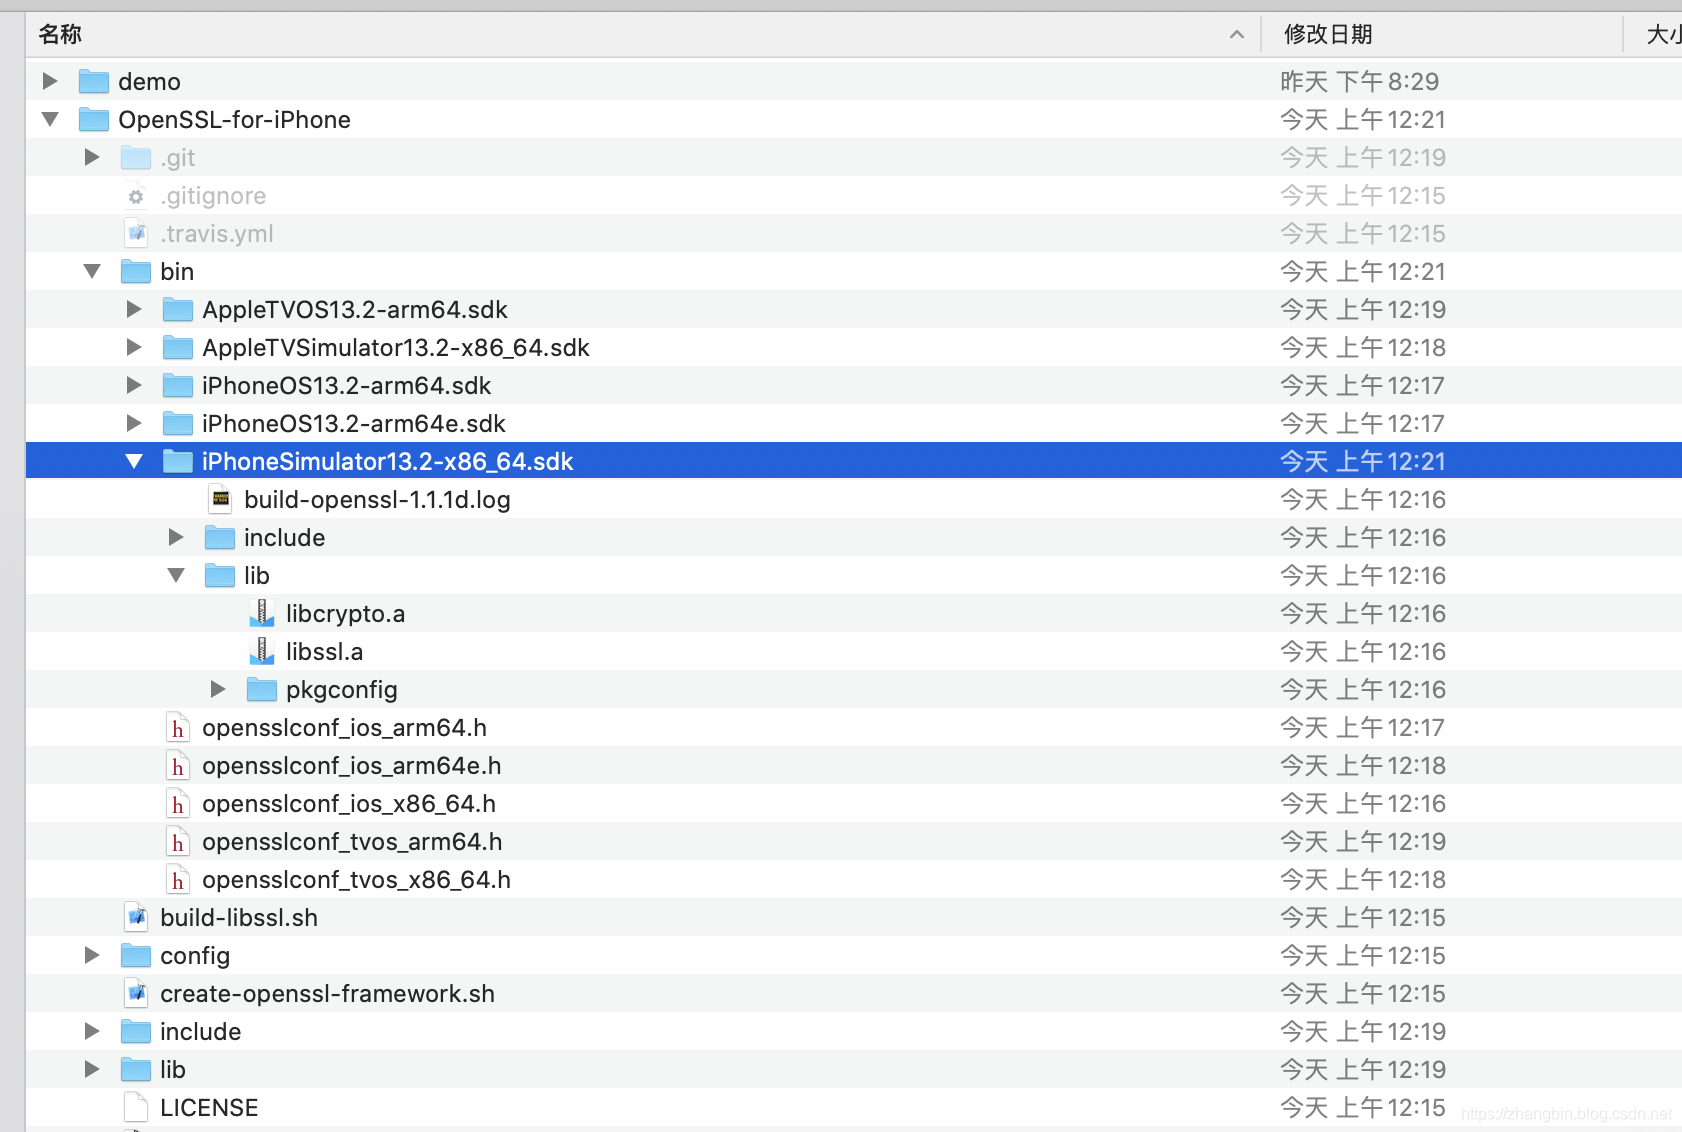1682x1132 pixels.
Task: Collapse the lib folder under iPhoneSimulator sdk
Action: pos(176,575)
